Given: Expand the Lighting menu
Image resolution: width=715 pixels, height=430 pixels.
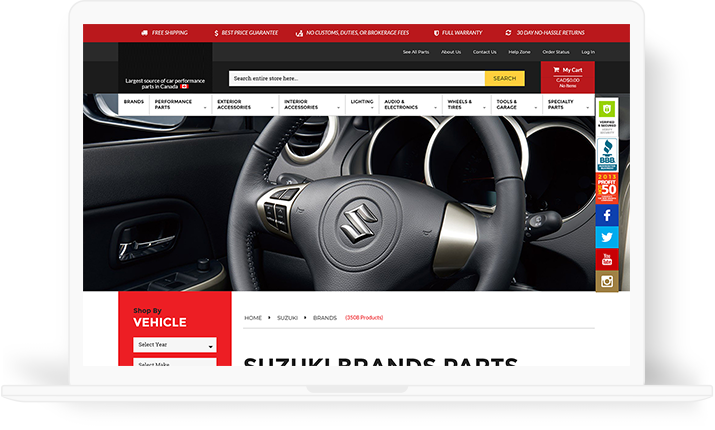Looking at the screenshot, I should pyautogui.click(x=362, y=104).
